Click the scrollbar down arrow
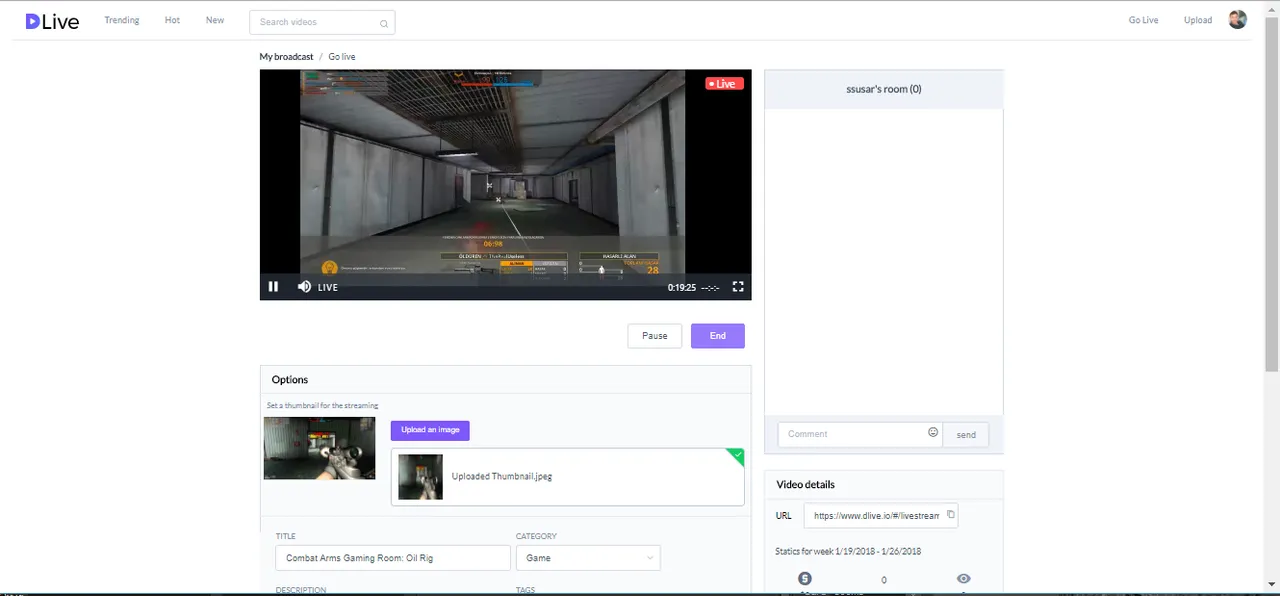The height and width of the screenshot is (596, 1280). [x=1273, y=584]
